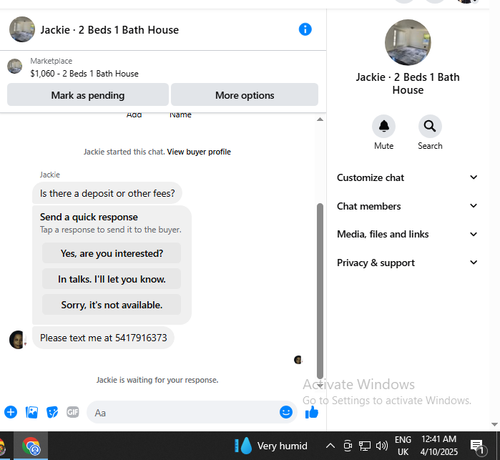The width and height of the screenshot is (500, 460).
Task: Expand Media, files and links section
Action: pyautogui.click(x=407, y=234)
